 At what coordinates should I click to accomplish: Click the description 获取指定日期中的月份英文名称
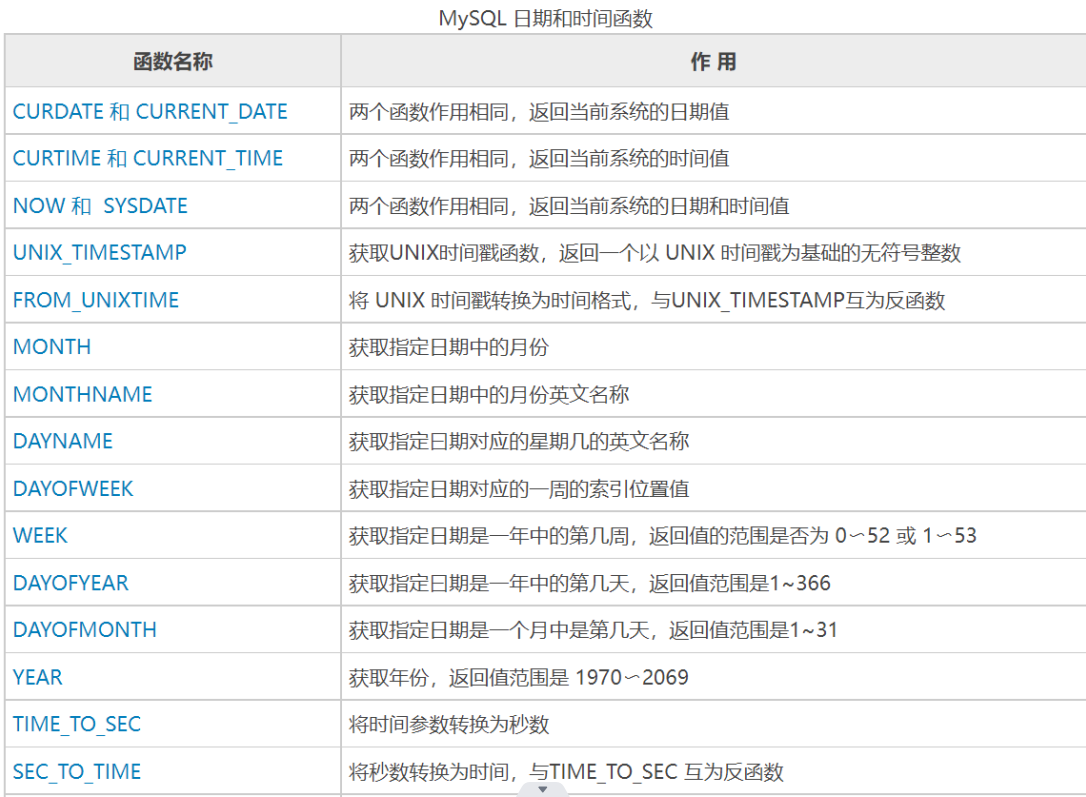click(x=489, y=394)
